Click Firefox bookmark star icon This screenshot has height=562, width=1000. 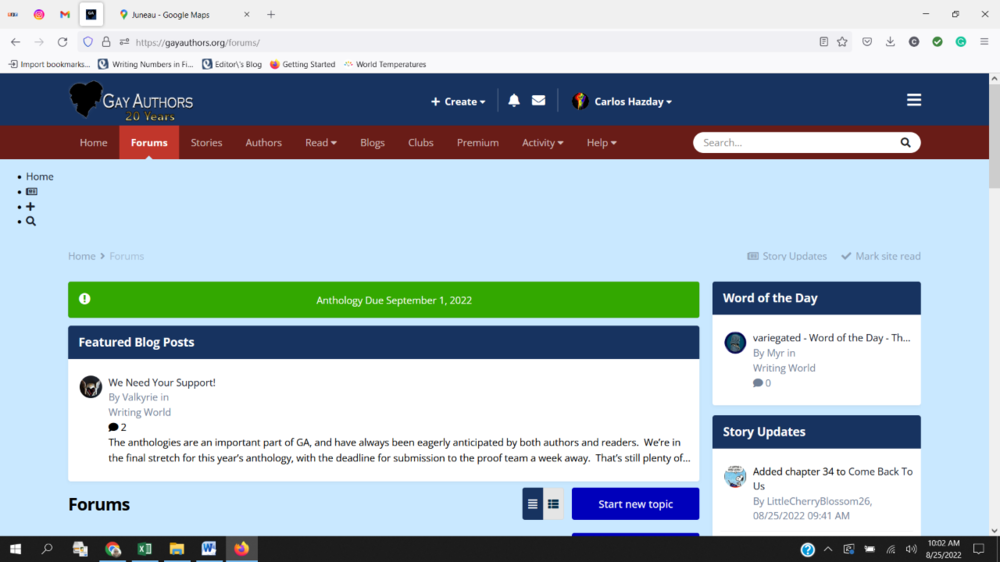(x=842, y=42)
